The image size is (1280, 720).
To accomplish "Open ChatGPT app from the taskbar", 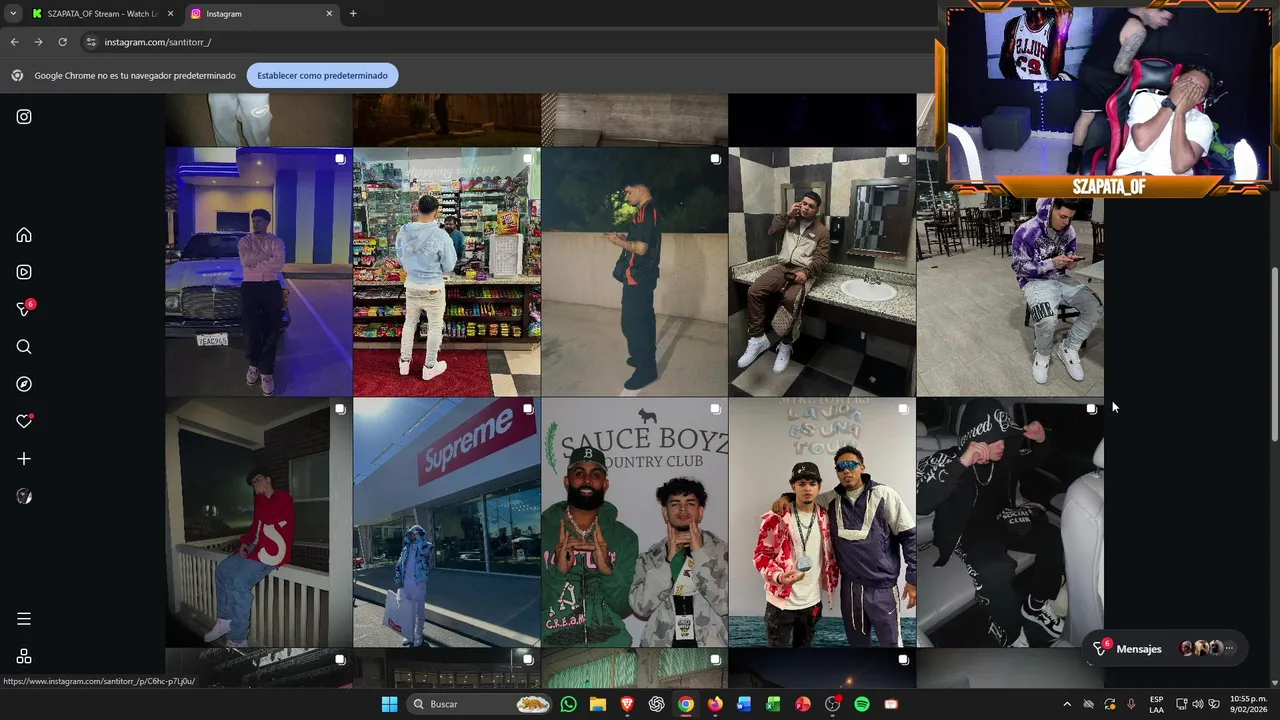I will click(656, 704).
